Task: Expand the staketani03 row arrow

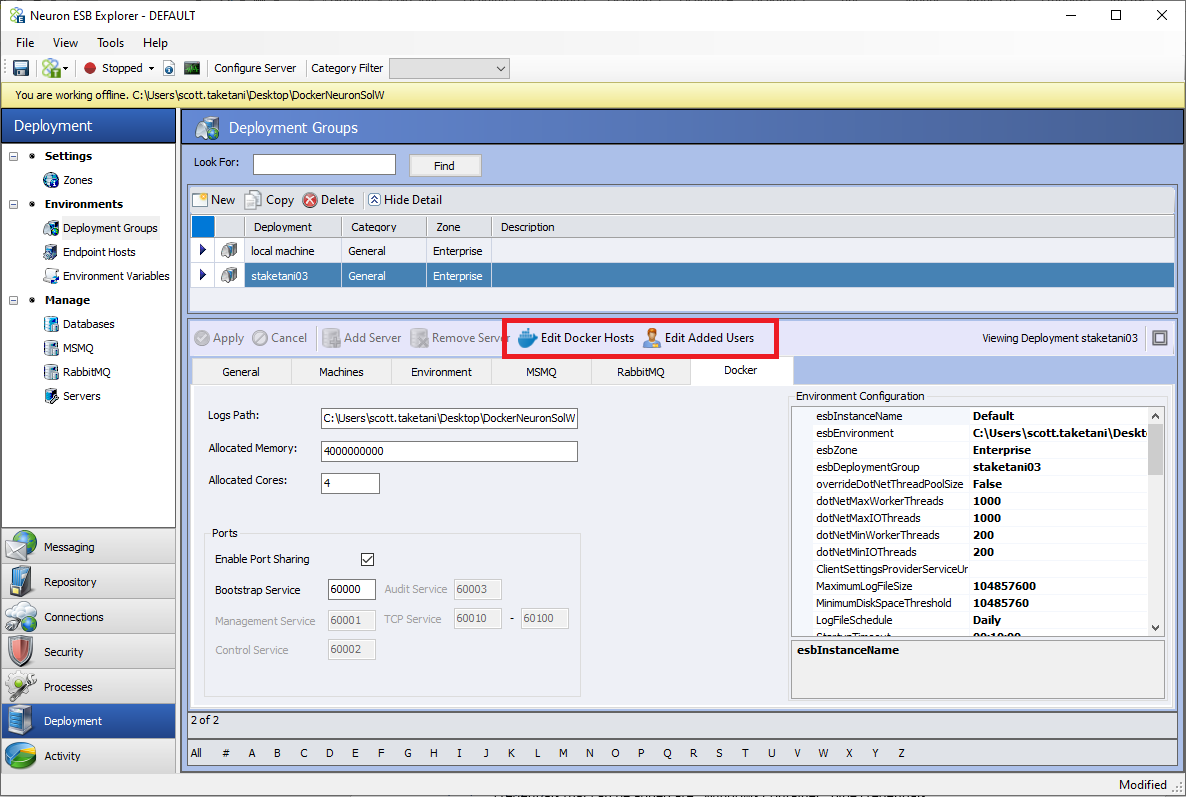Action: [x=203, y=275]
